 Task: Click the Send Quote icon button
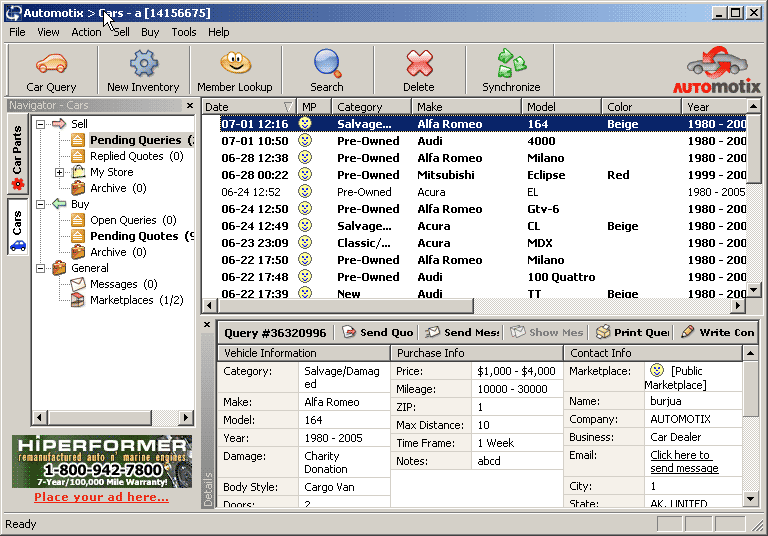[x=377, y=332]
